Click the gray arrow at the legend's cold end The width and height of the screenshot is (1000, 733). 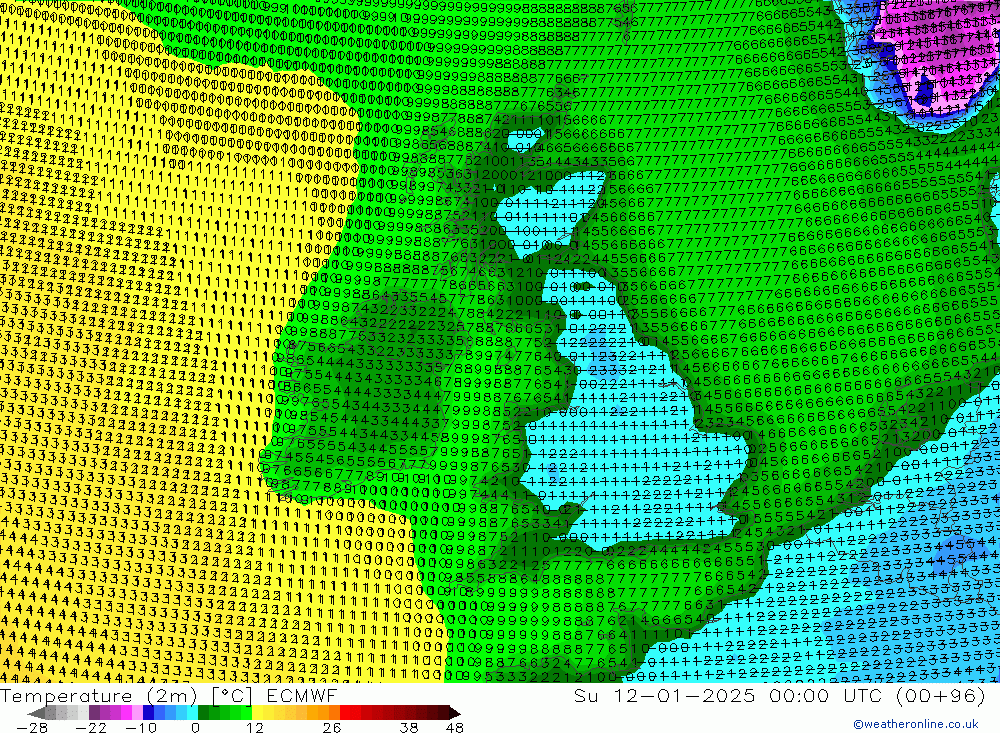click(x=36, y=713)
